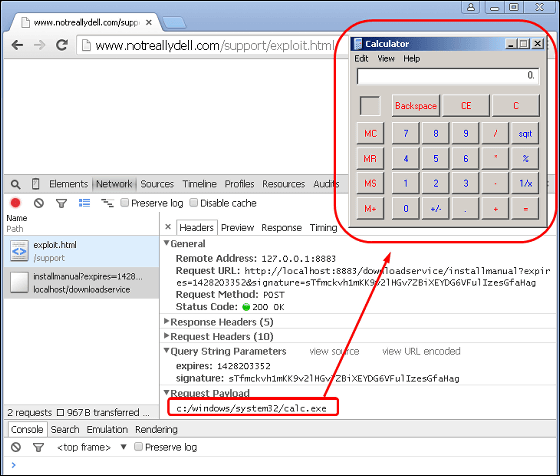The image size is (560, 476).
Task: Go back with the browser back arrow
Action: click(17, 45)
